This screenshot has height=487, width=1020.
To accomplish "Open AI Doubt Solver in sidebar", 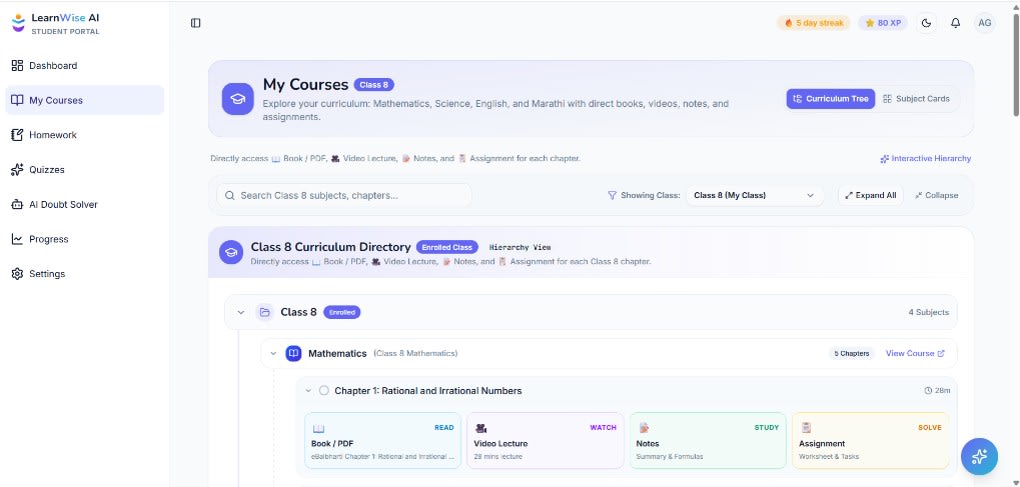I will [85, 204].
